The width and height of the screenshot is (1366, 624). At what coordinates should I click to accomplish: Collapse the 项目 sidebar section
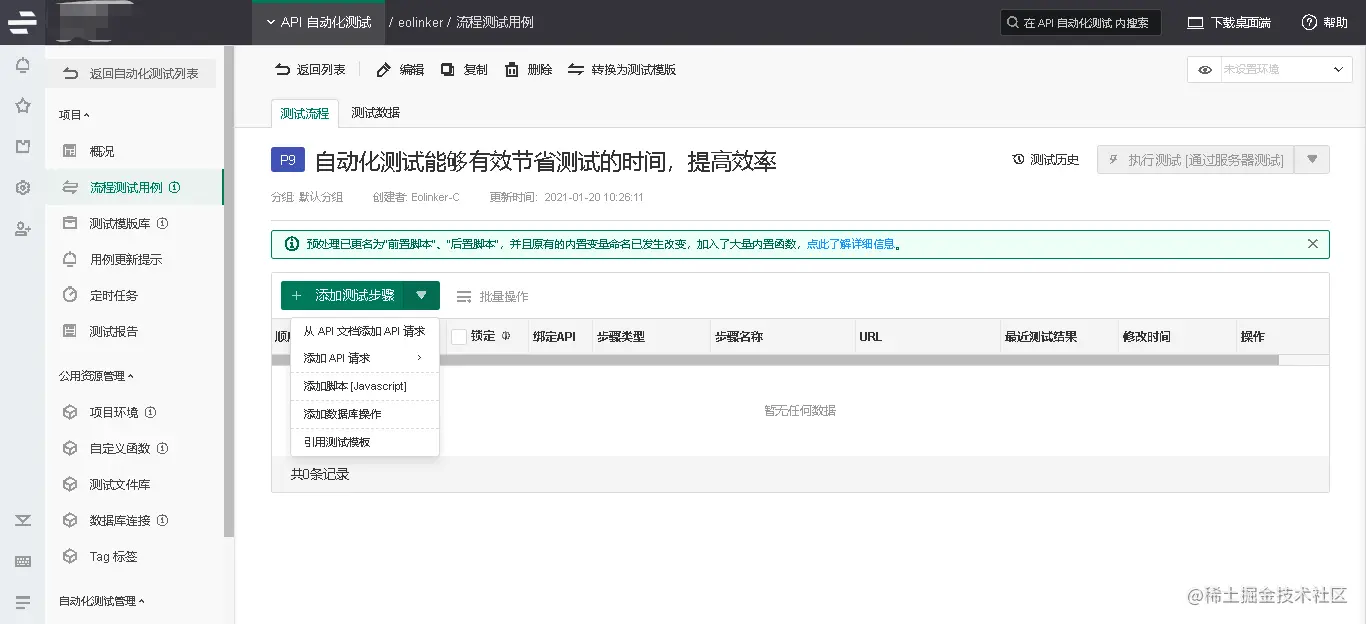coord(74,115)
